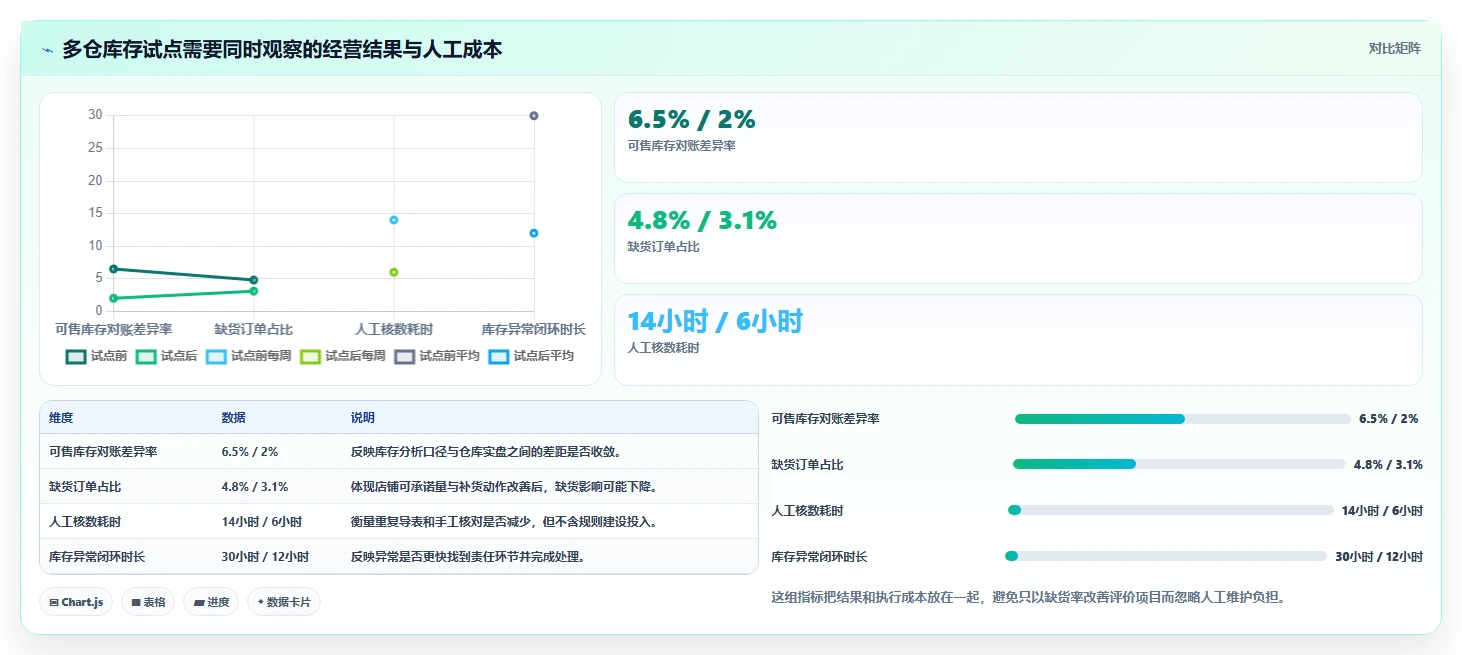Toggle the 试点前平均 legend item
This screenshot has height=655, width=1462.
coord(437,356)
